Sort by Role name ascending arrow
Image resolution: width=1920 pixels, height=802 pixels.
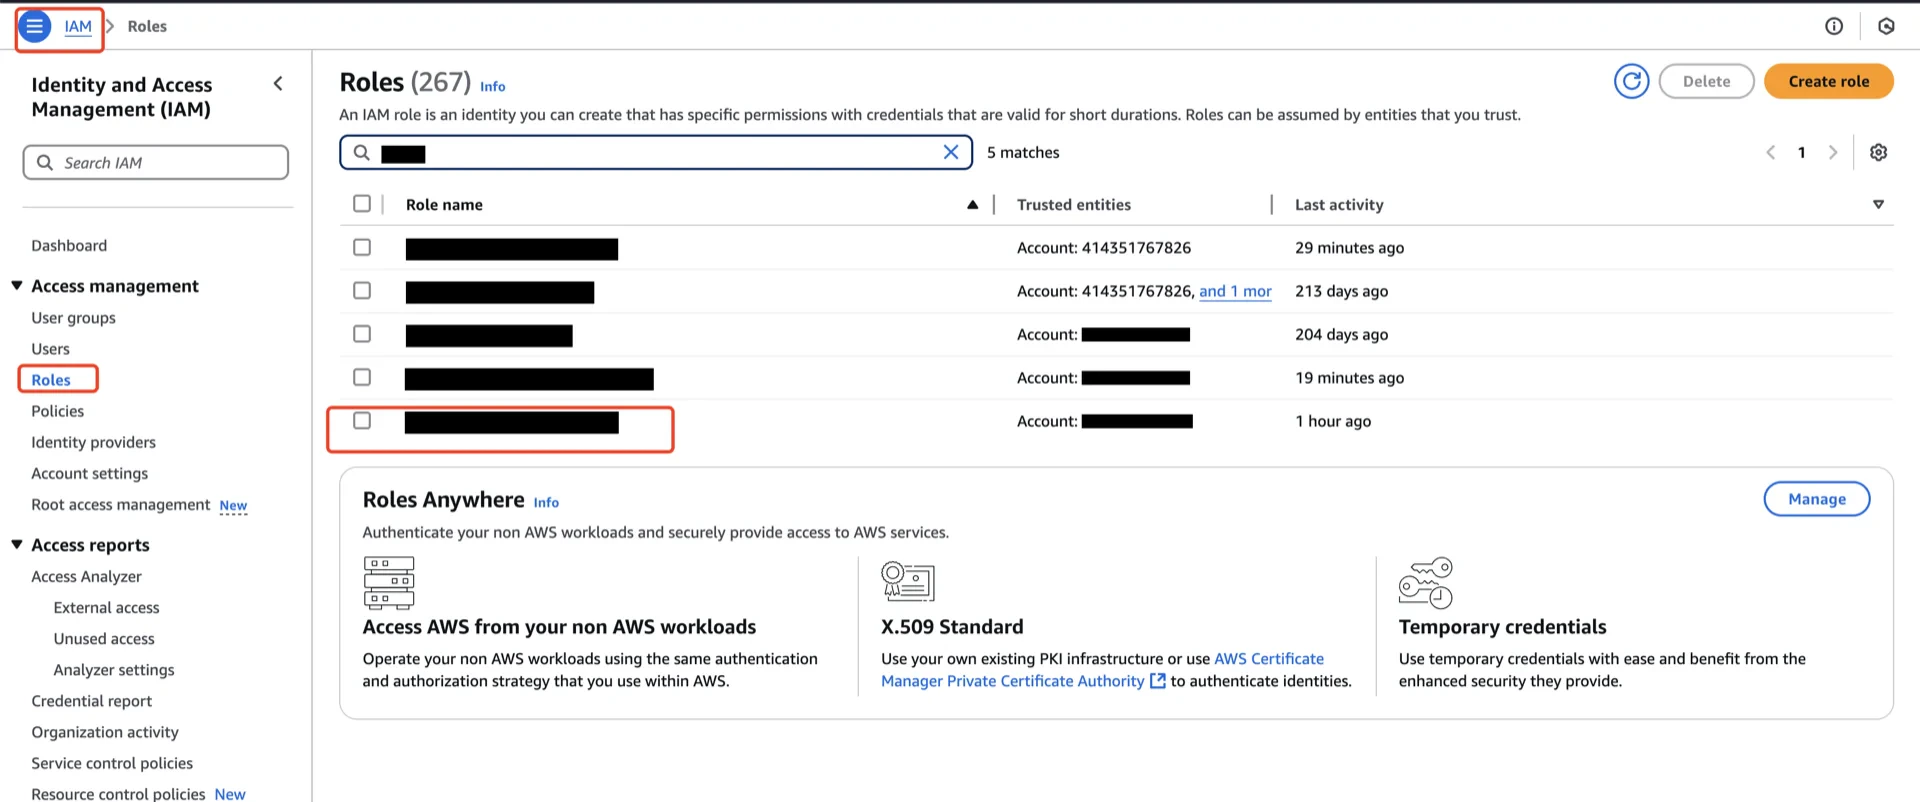[972, 204]
